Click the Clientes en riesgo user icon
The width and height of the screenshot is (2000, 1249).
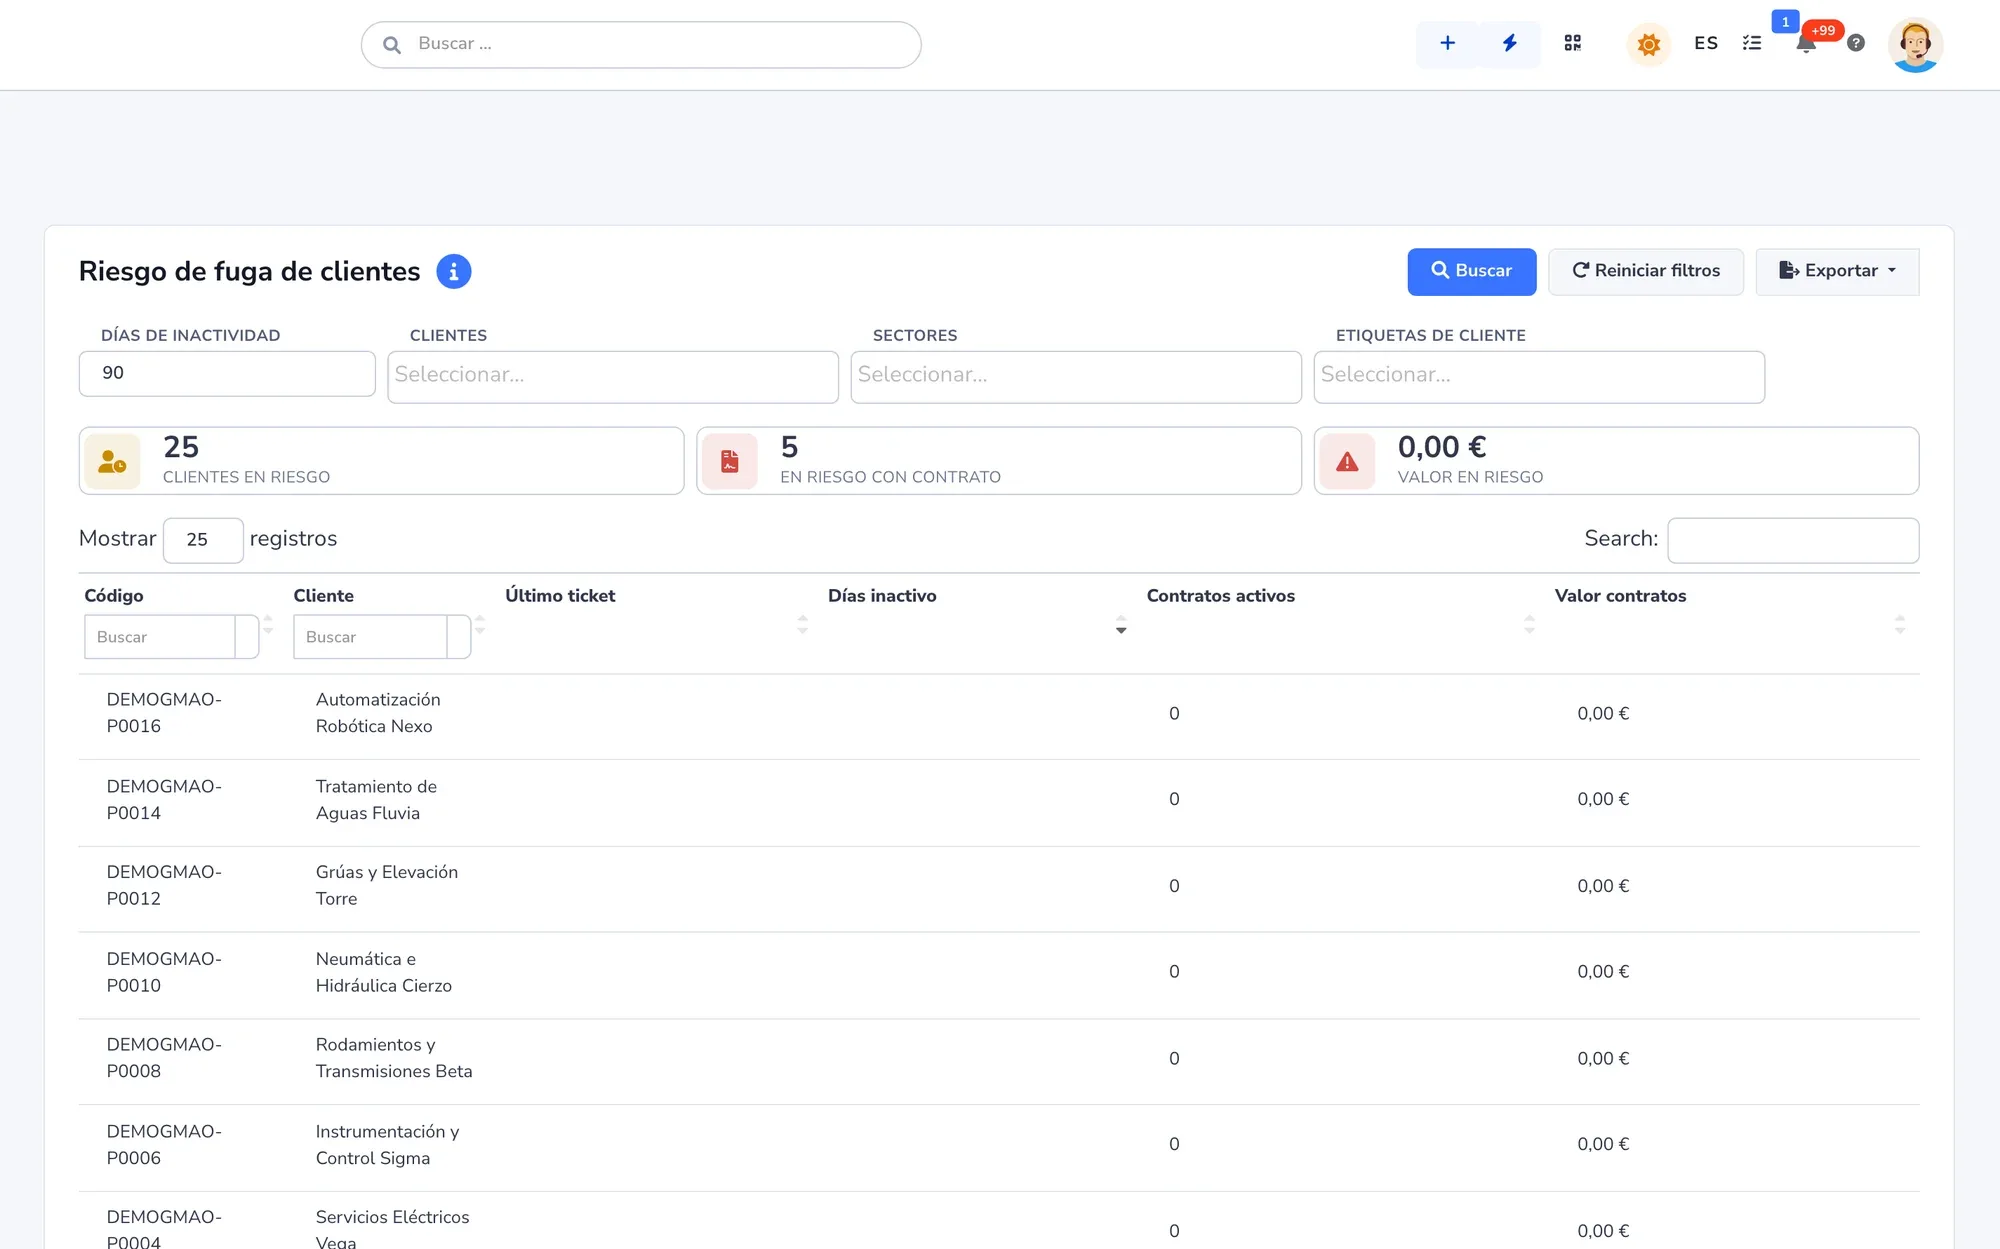coord(112,461)
